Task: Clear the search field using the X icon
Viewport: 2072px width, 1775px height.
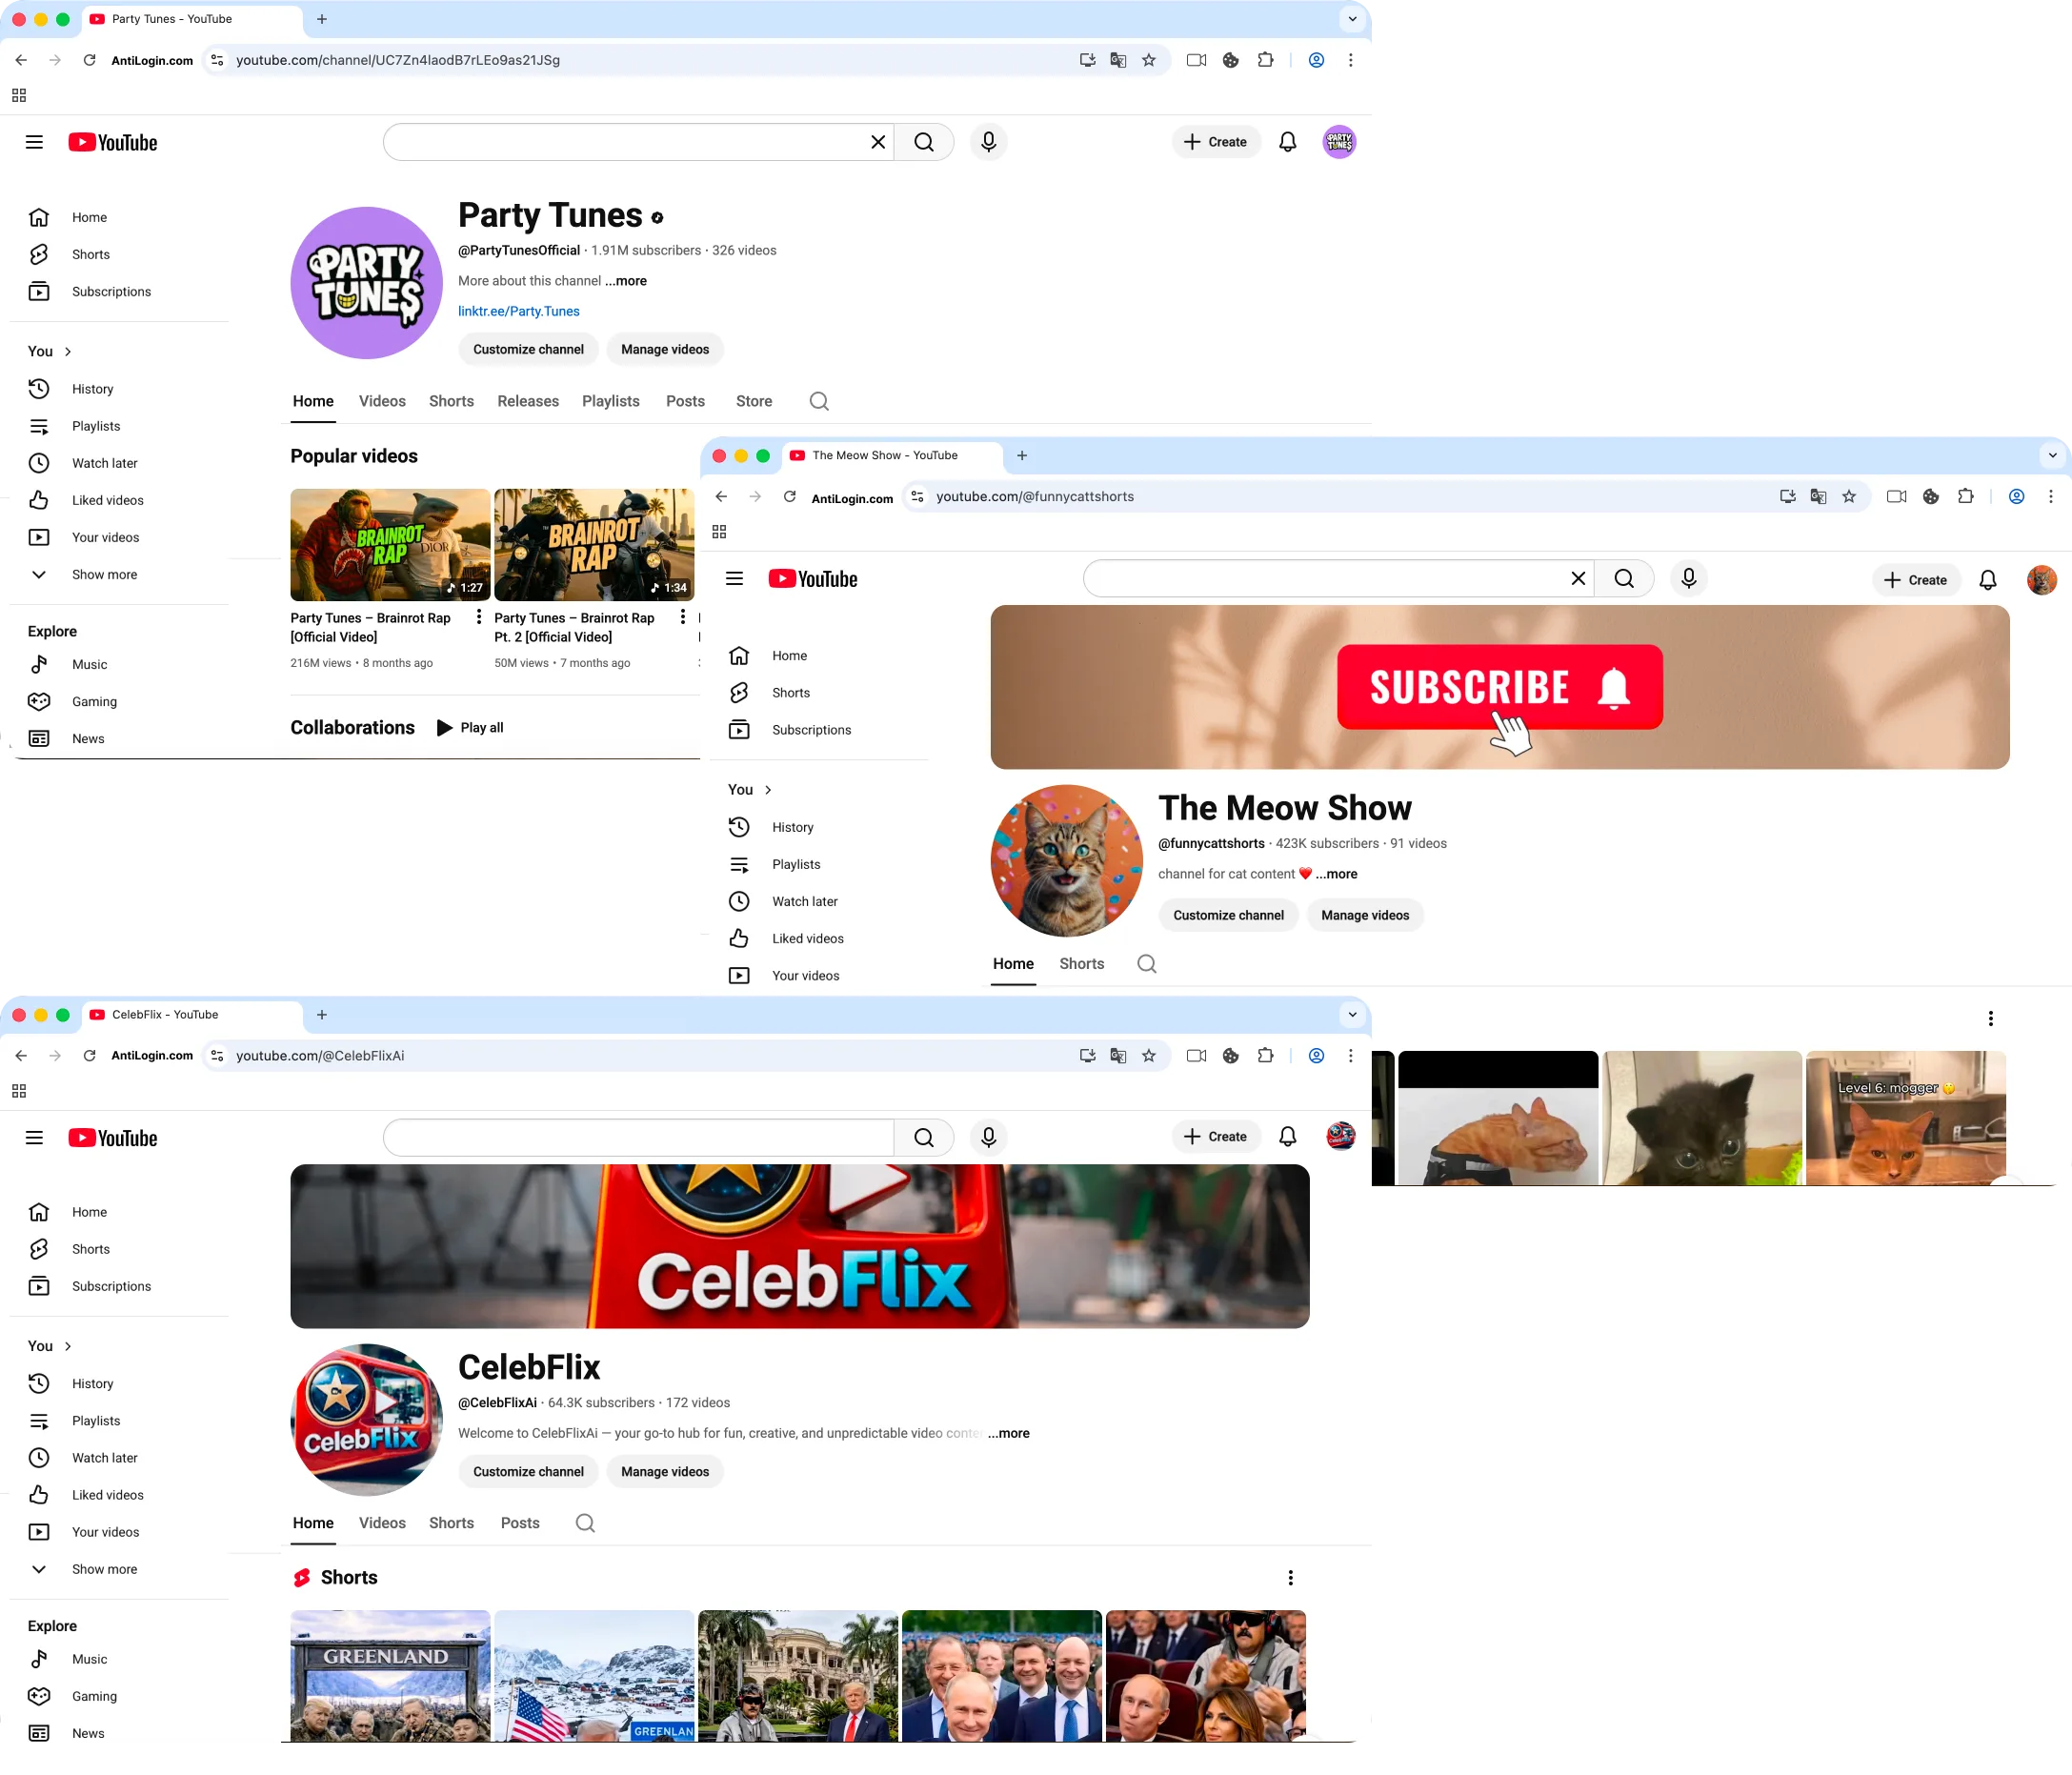Action: 877,142
